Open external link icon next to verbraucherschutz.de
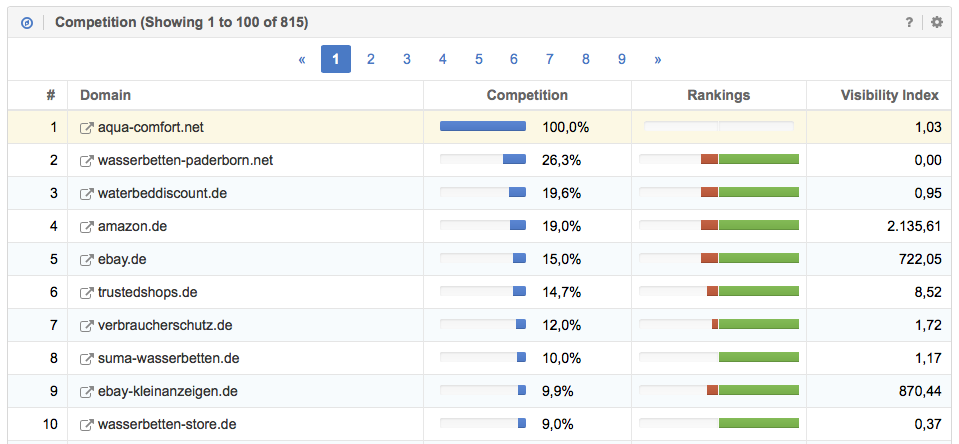959x444 pixels. [87, 326]
